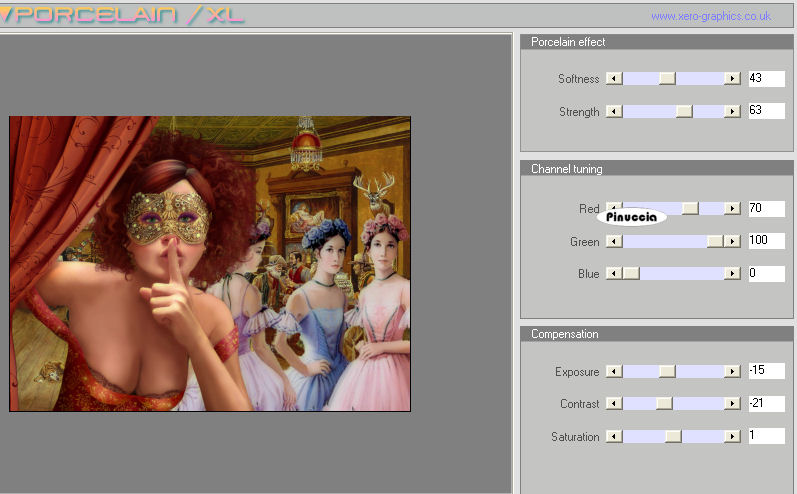Click the Saturation slider thumb
This screenshot has width=797, height=494.
[x=673, y=436]
